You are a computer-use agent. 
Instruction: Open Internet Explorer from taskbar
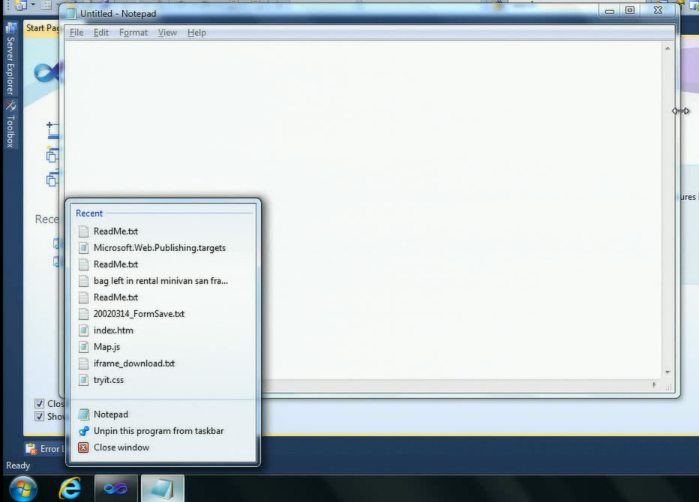pyautogui.click(x=70, y=489)
